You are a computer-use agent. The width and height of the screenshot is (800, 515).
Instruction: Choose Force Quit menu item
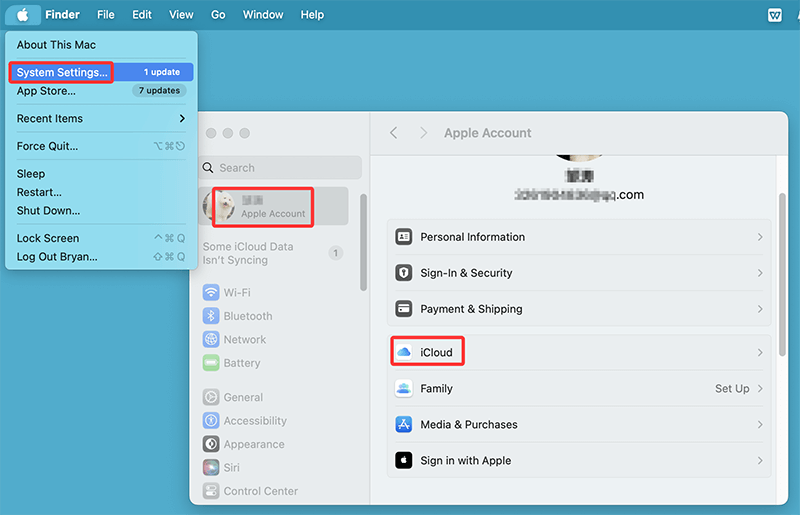[x=101, y=146]
